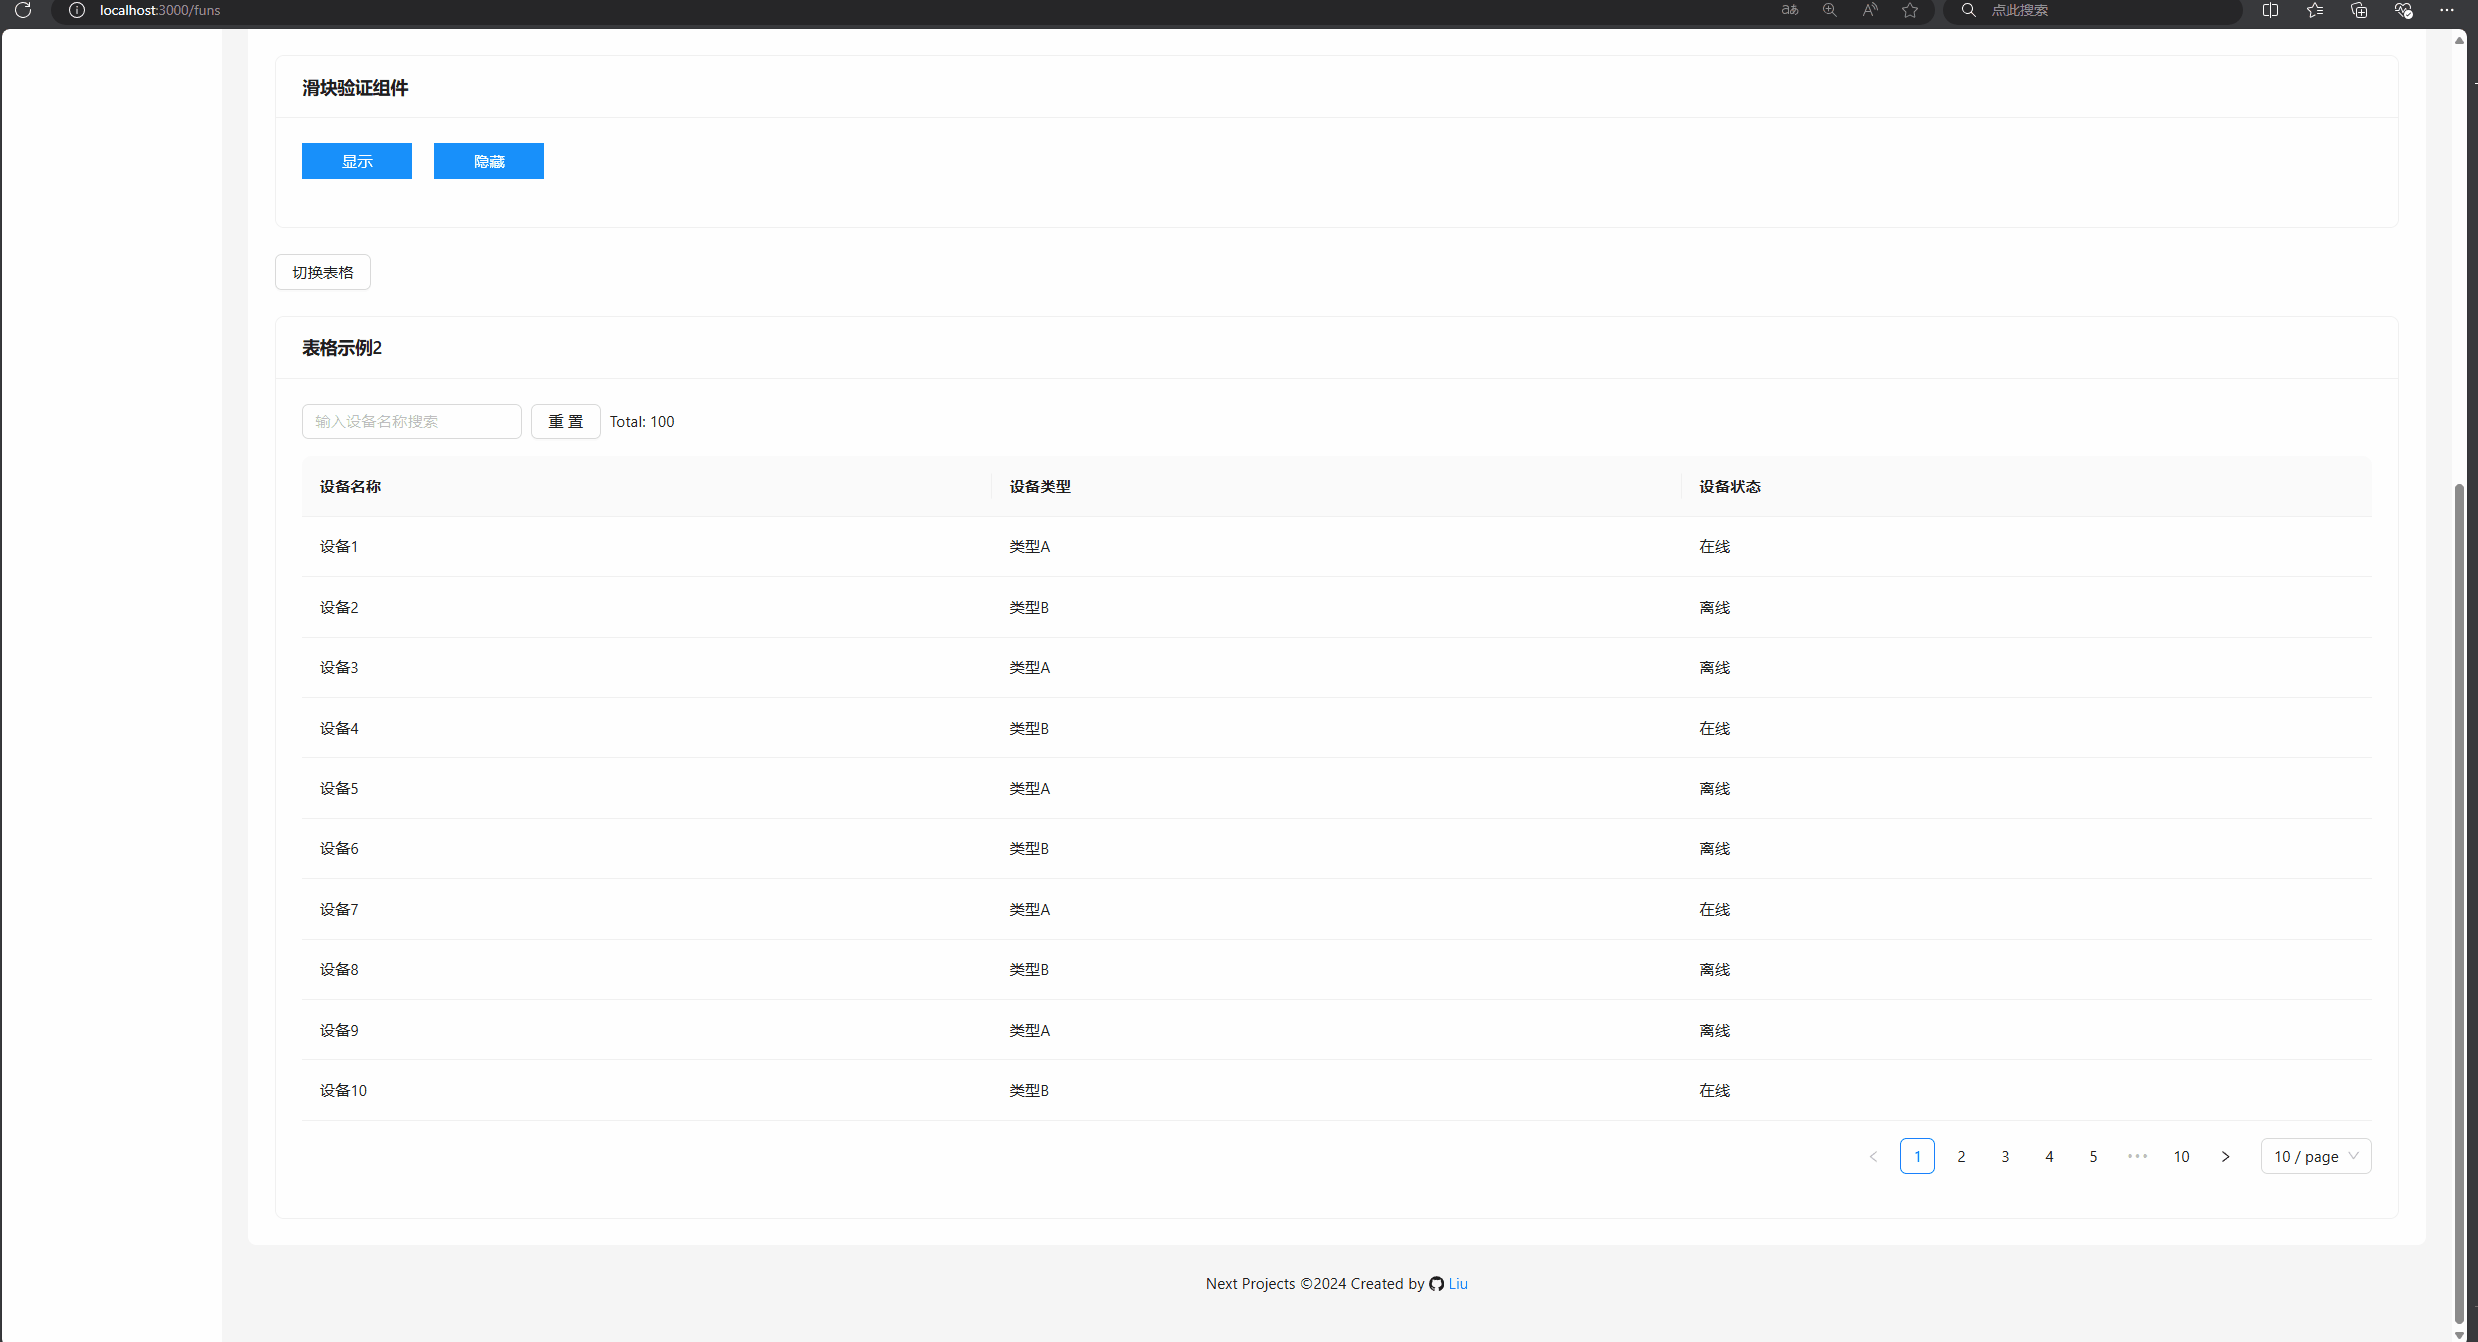Click the device name search input
The width and height of the screenshot is (2478, 1342).
point(411,421)
